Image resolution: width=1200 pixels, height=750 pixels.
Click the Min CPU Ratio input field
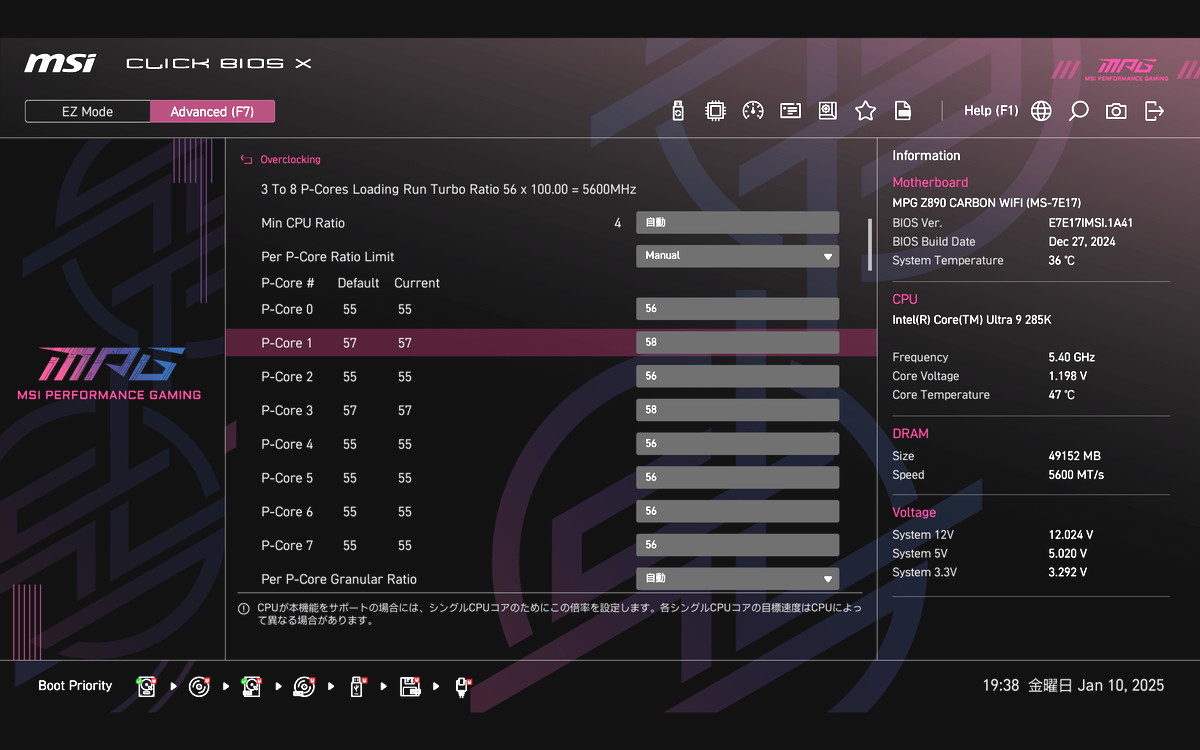point(738,223)
